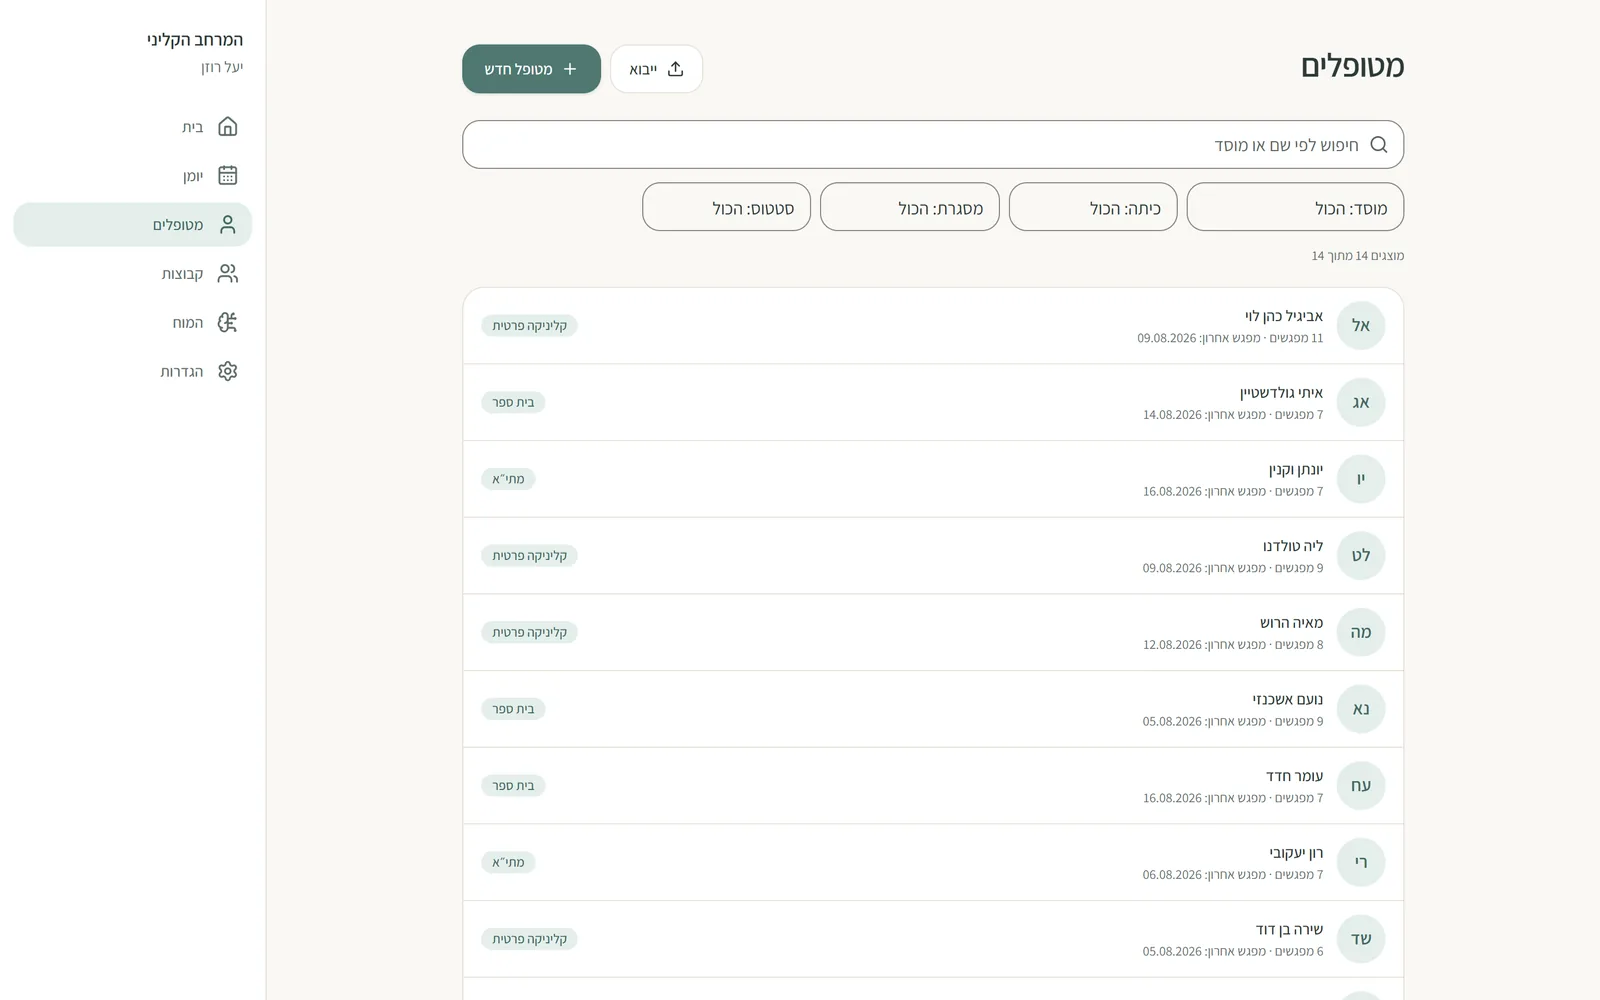The image size is (1600, 1000).
Task: Click the magnifier search icon
Action: coord(1379,145)
